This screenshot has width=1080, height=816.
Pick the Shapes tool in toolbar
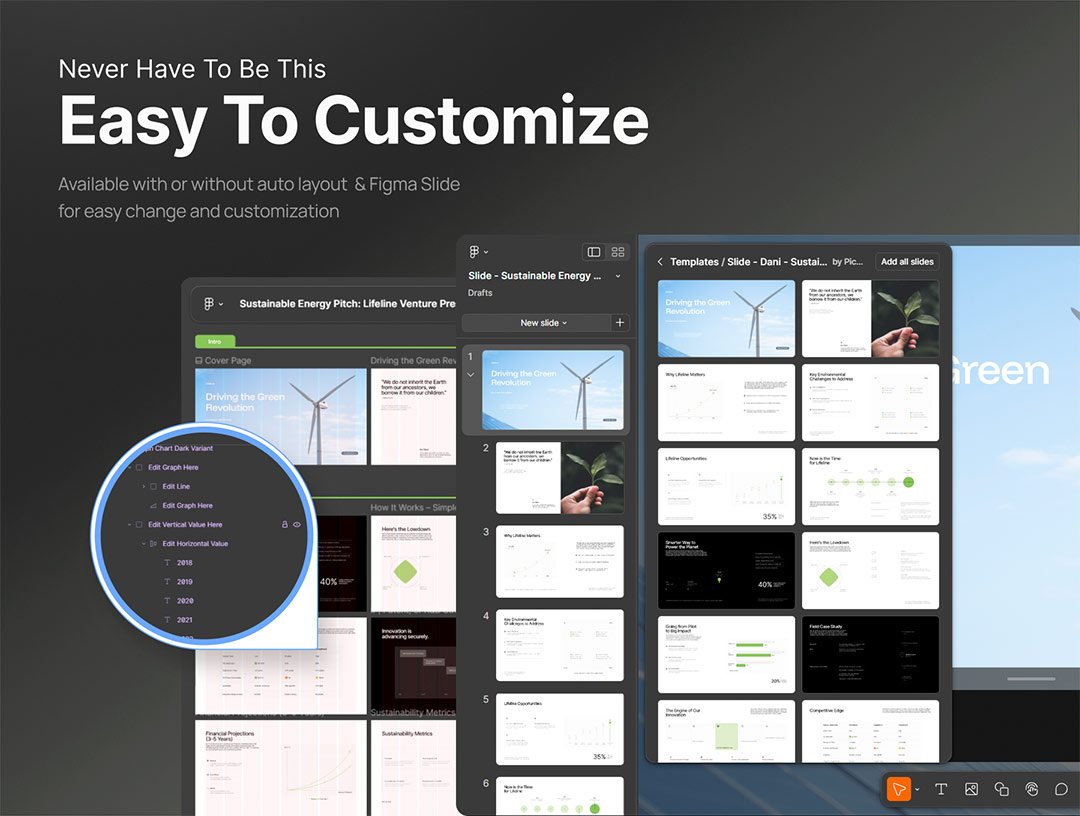point(1001,789)
